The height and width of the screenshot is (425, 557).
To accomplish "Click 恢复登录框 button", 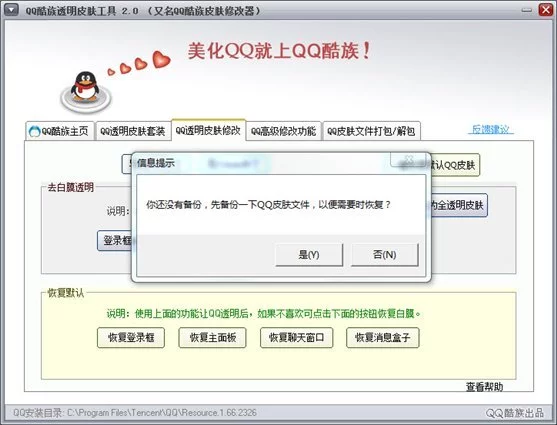I will coord(131,337).
